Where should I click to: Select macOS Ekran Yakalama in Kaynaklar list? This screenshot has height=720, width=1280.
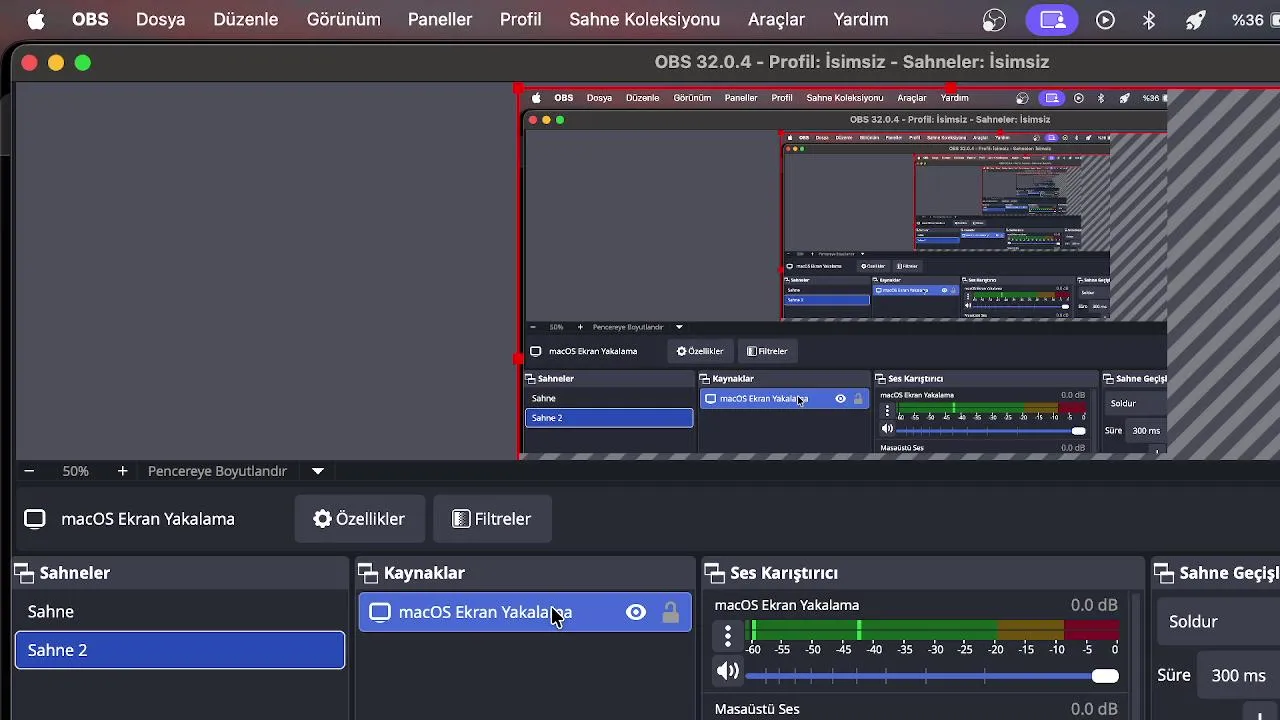click(525, 612)
